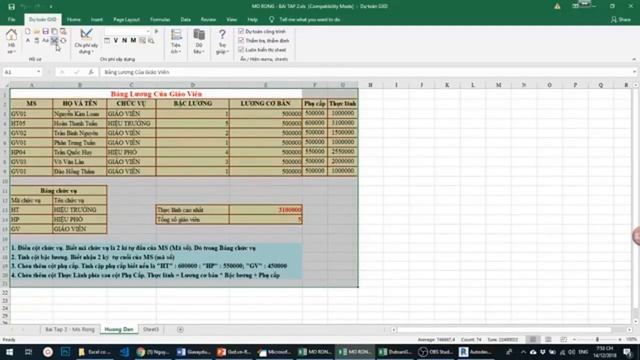
Task: Click the vertical scrollbar
Action: pos(636,198)
